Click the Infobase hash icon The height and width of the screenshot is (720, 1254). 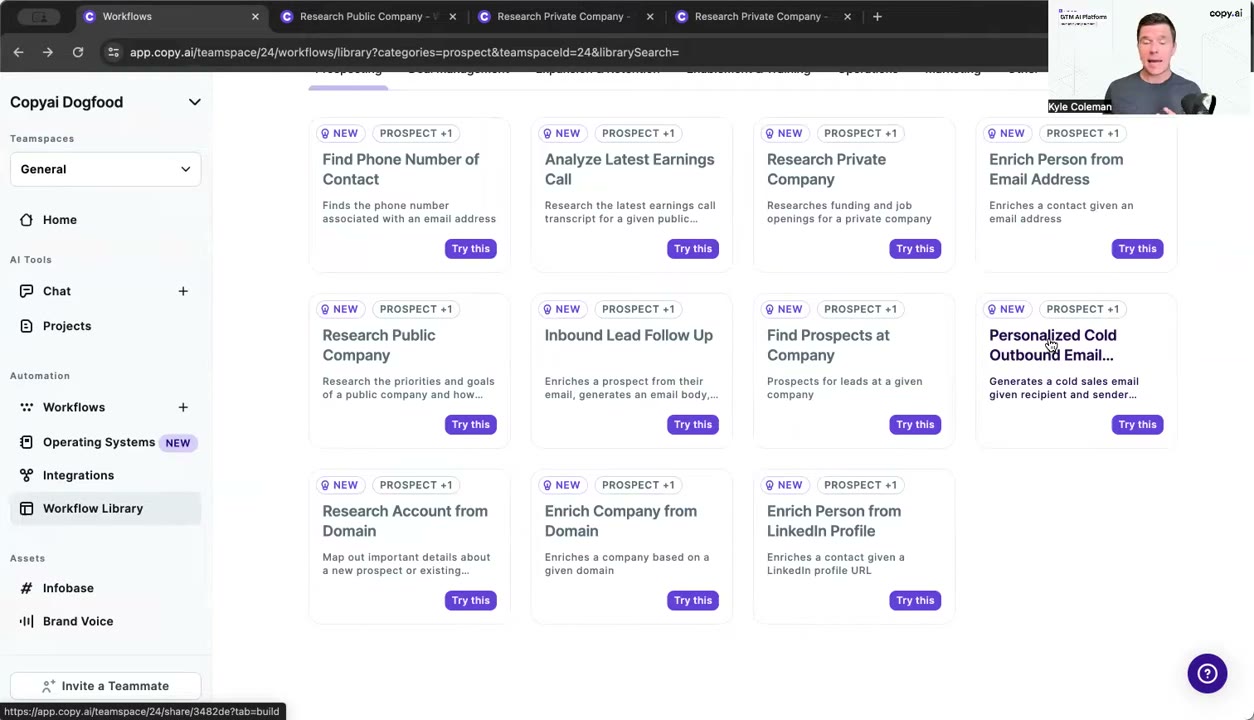[x=26, y=588]
